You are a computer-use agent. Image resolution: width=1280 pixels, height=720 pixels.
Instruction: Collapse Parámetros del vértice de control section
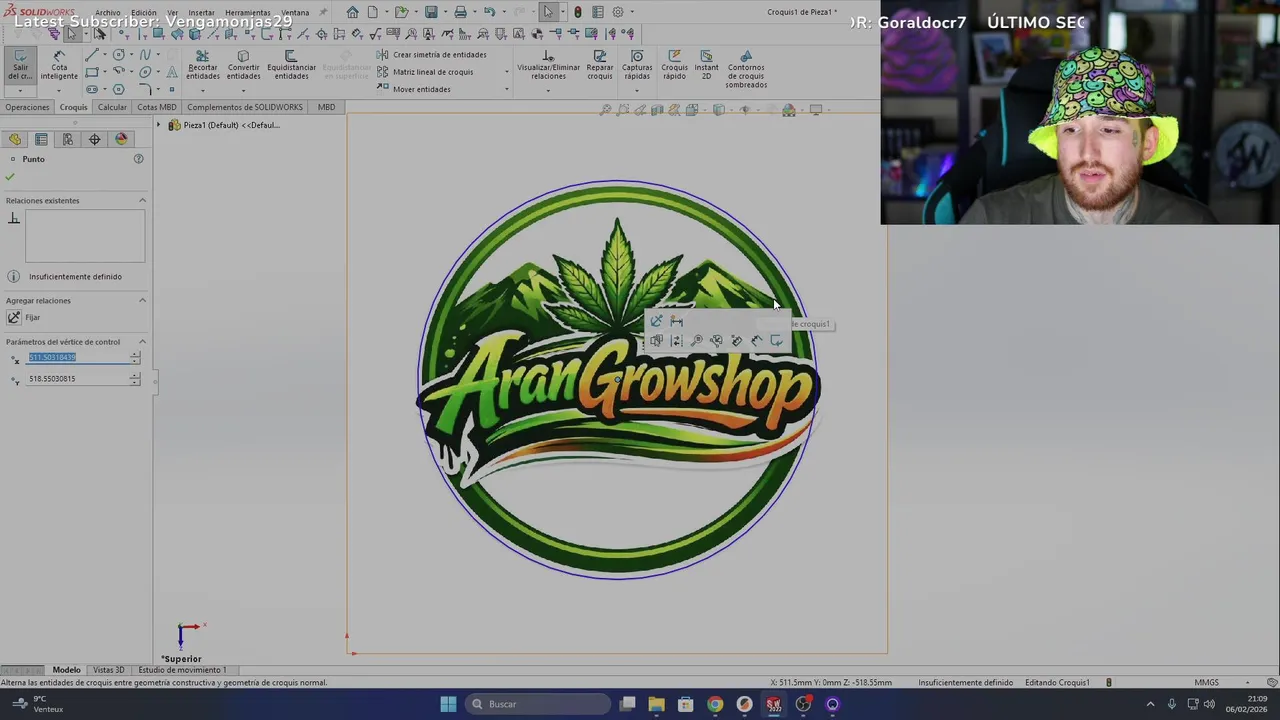[142, 341]
